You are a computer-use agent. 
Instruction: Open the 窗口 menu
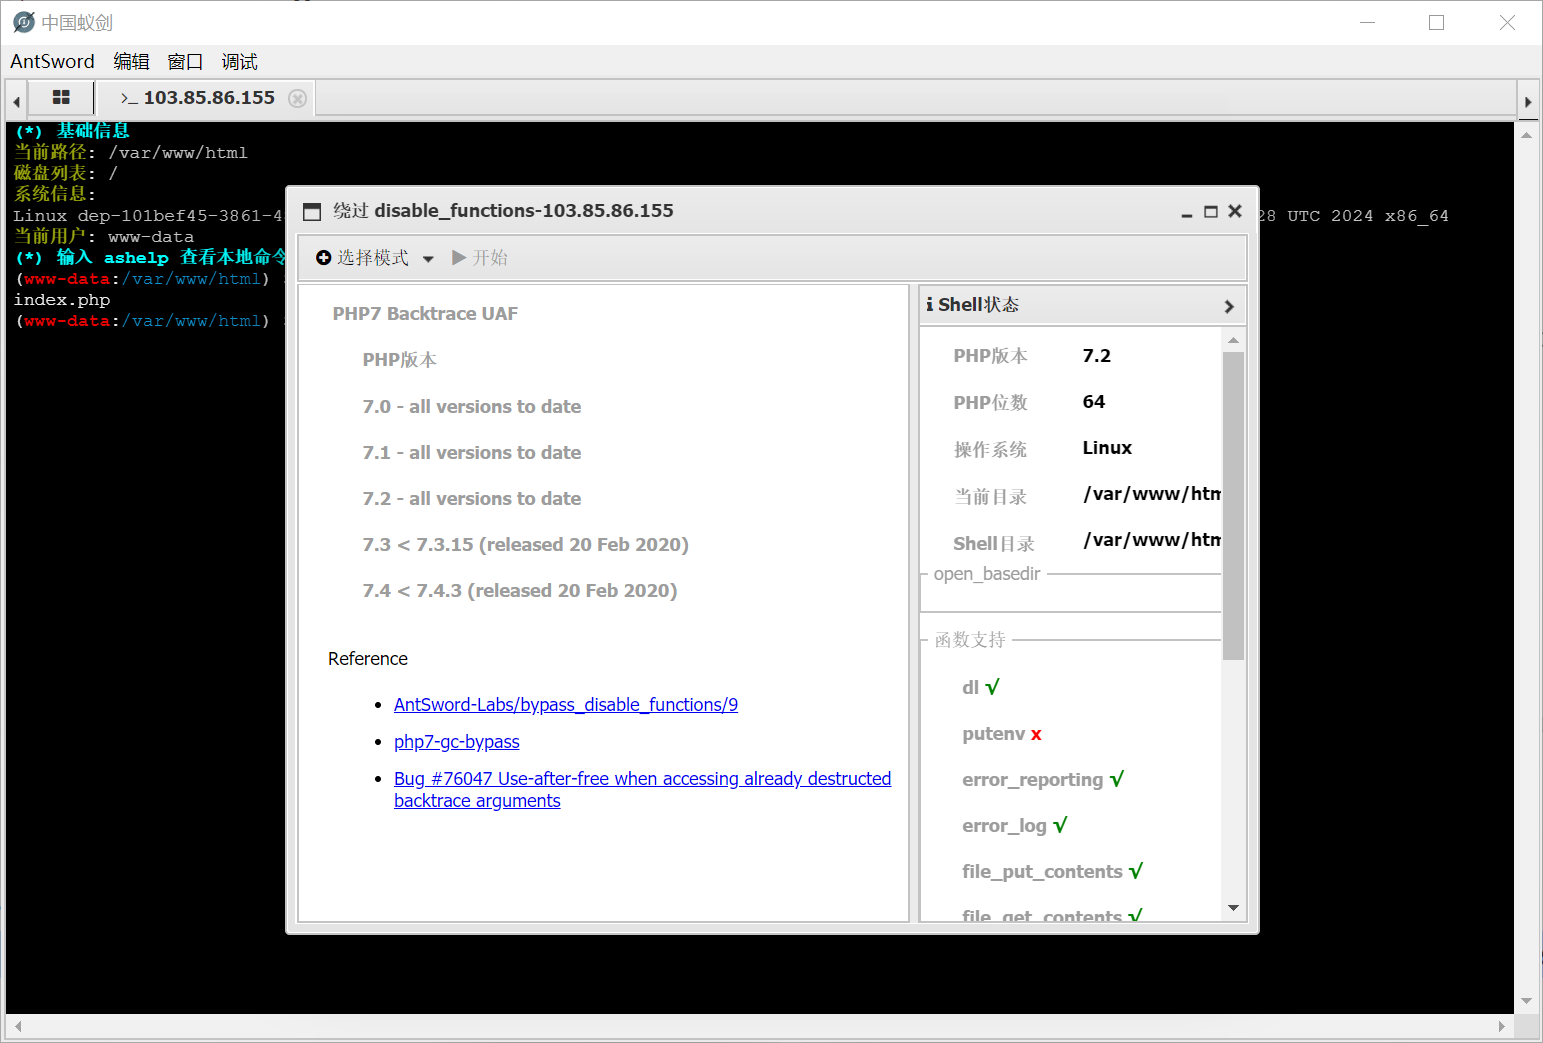185,62
